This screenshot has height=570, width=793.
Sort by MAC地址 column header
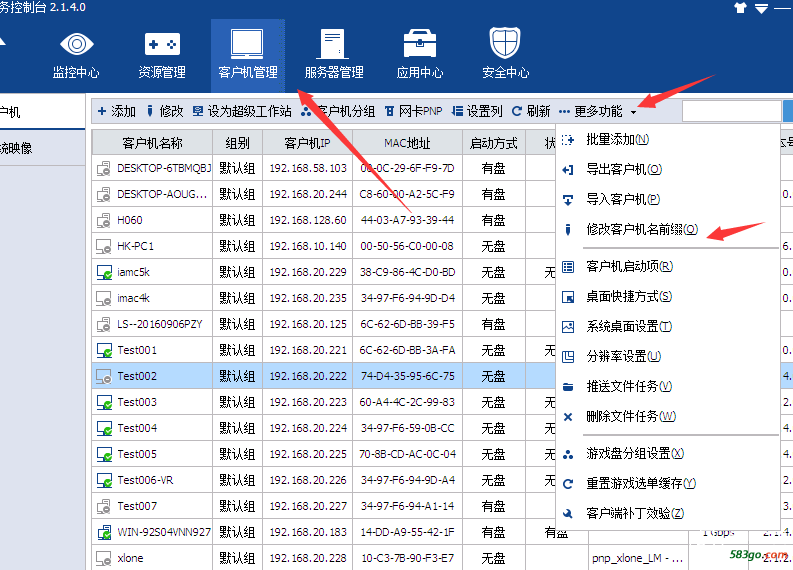(x=407, y=143)
